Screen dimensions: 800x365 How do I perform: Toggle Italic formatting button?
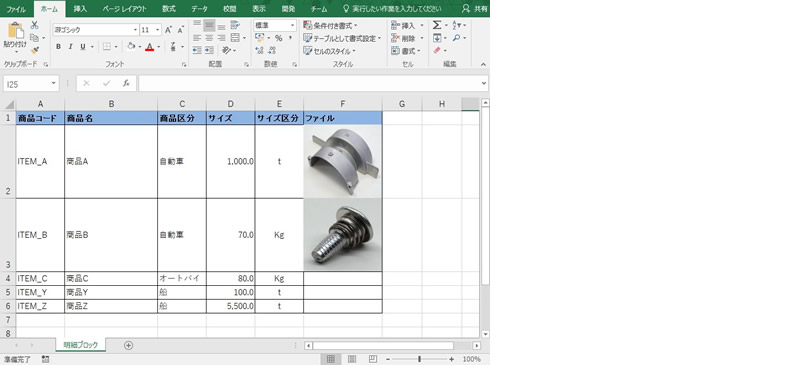pos(70,47)
